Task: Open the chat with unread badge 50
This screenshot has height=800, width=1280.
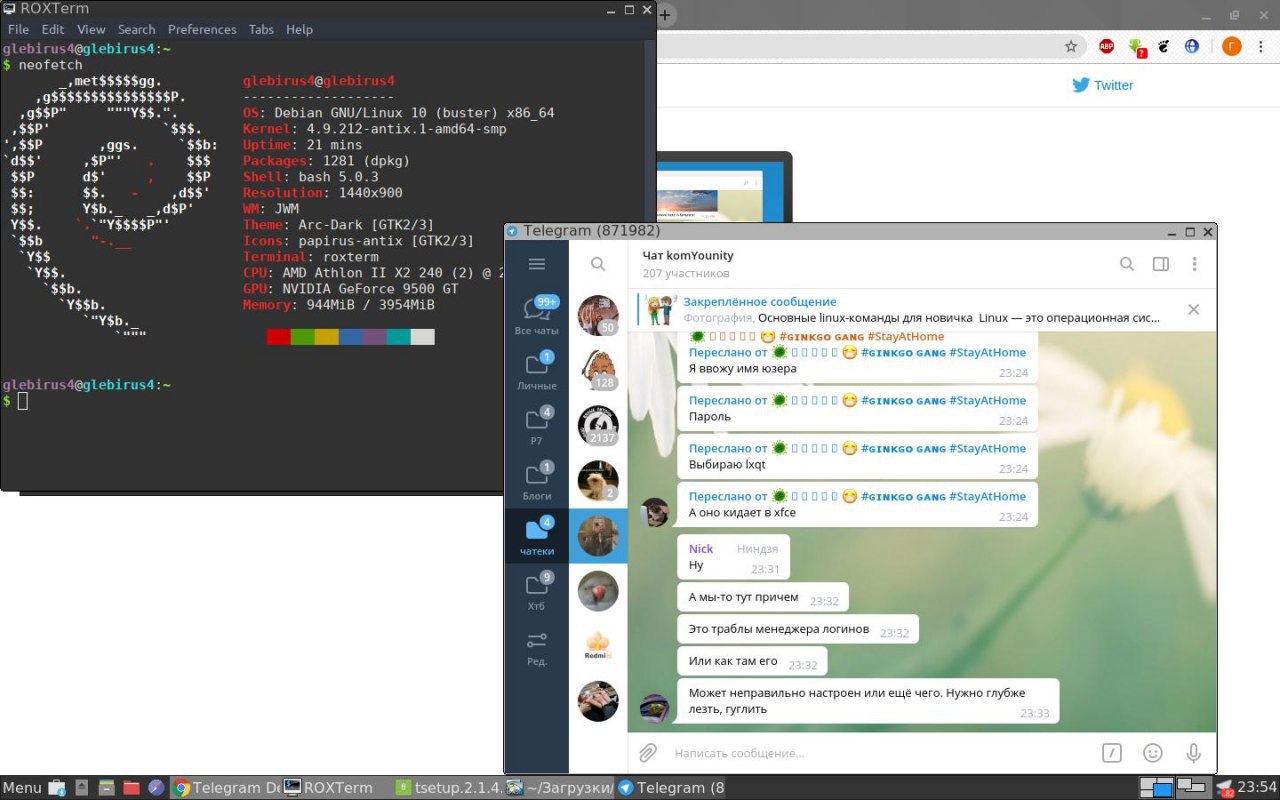Action: [x=598, y=315]
